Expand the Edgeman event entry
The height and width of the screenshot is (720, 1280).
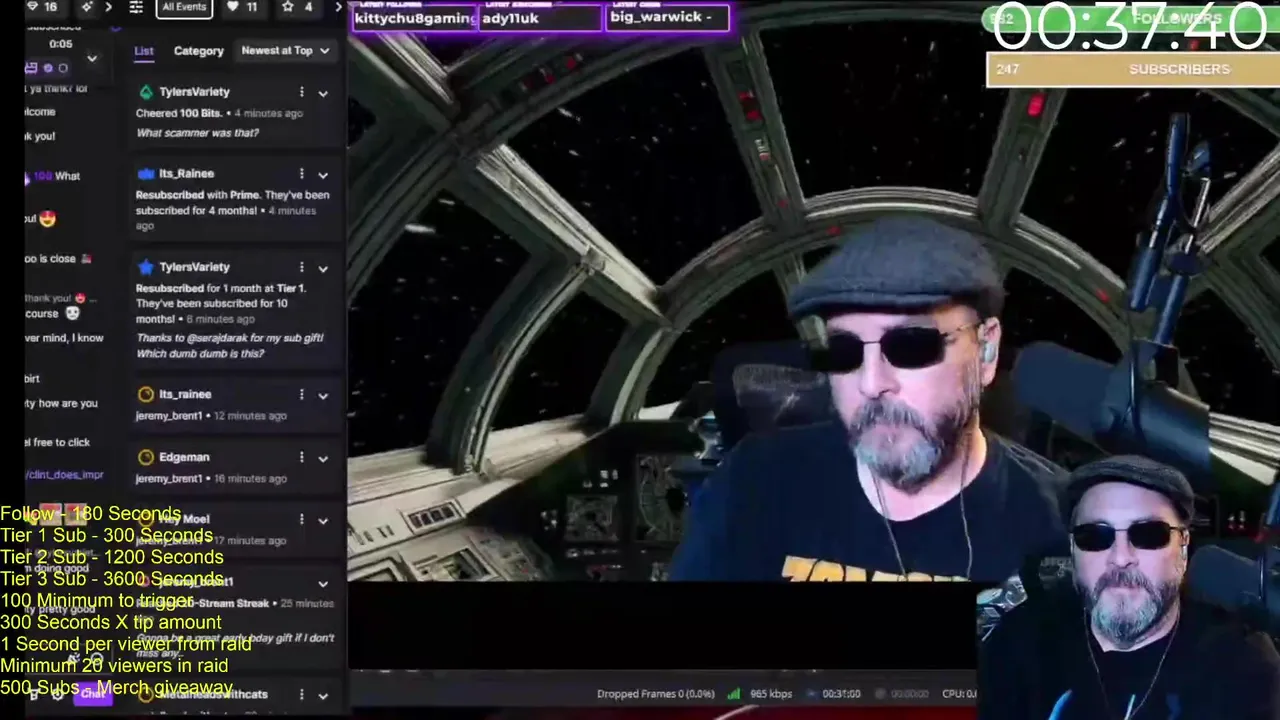[323, 458]
